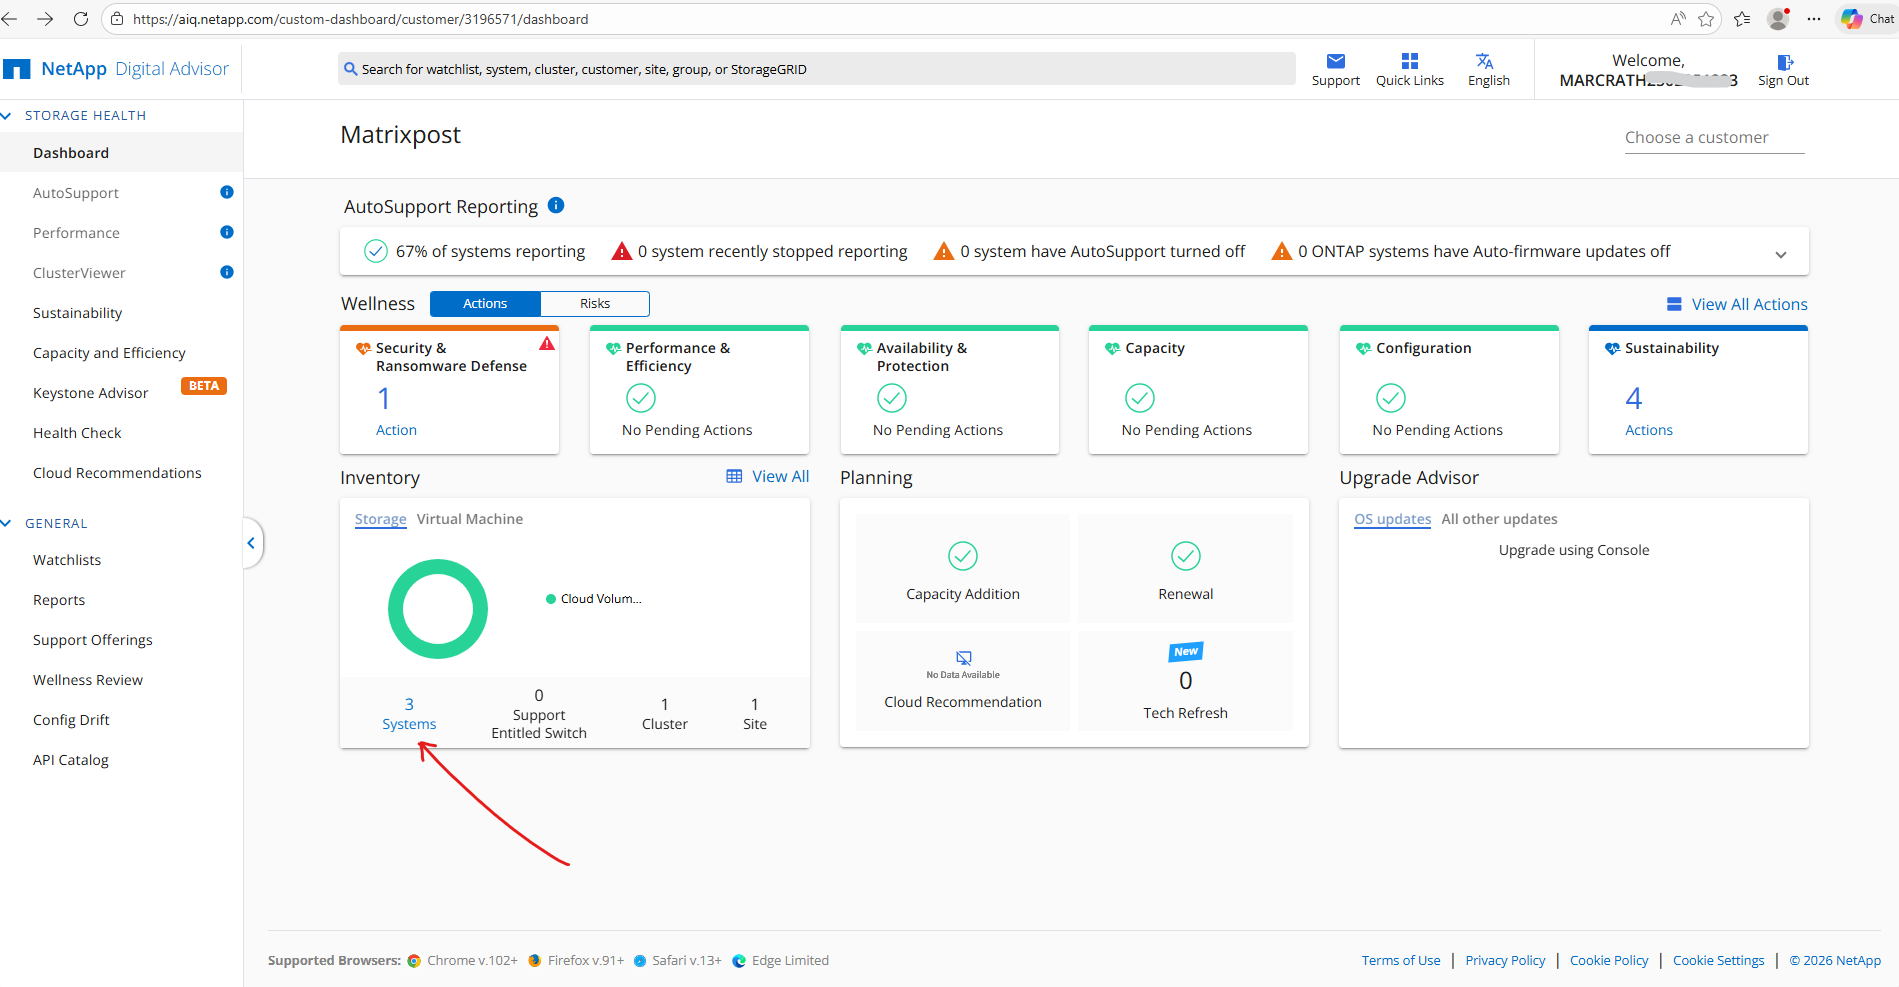Select the All other updates tab
The height and width of the screenshot is (987, 1899).
coord(1498,519)
